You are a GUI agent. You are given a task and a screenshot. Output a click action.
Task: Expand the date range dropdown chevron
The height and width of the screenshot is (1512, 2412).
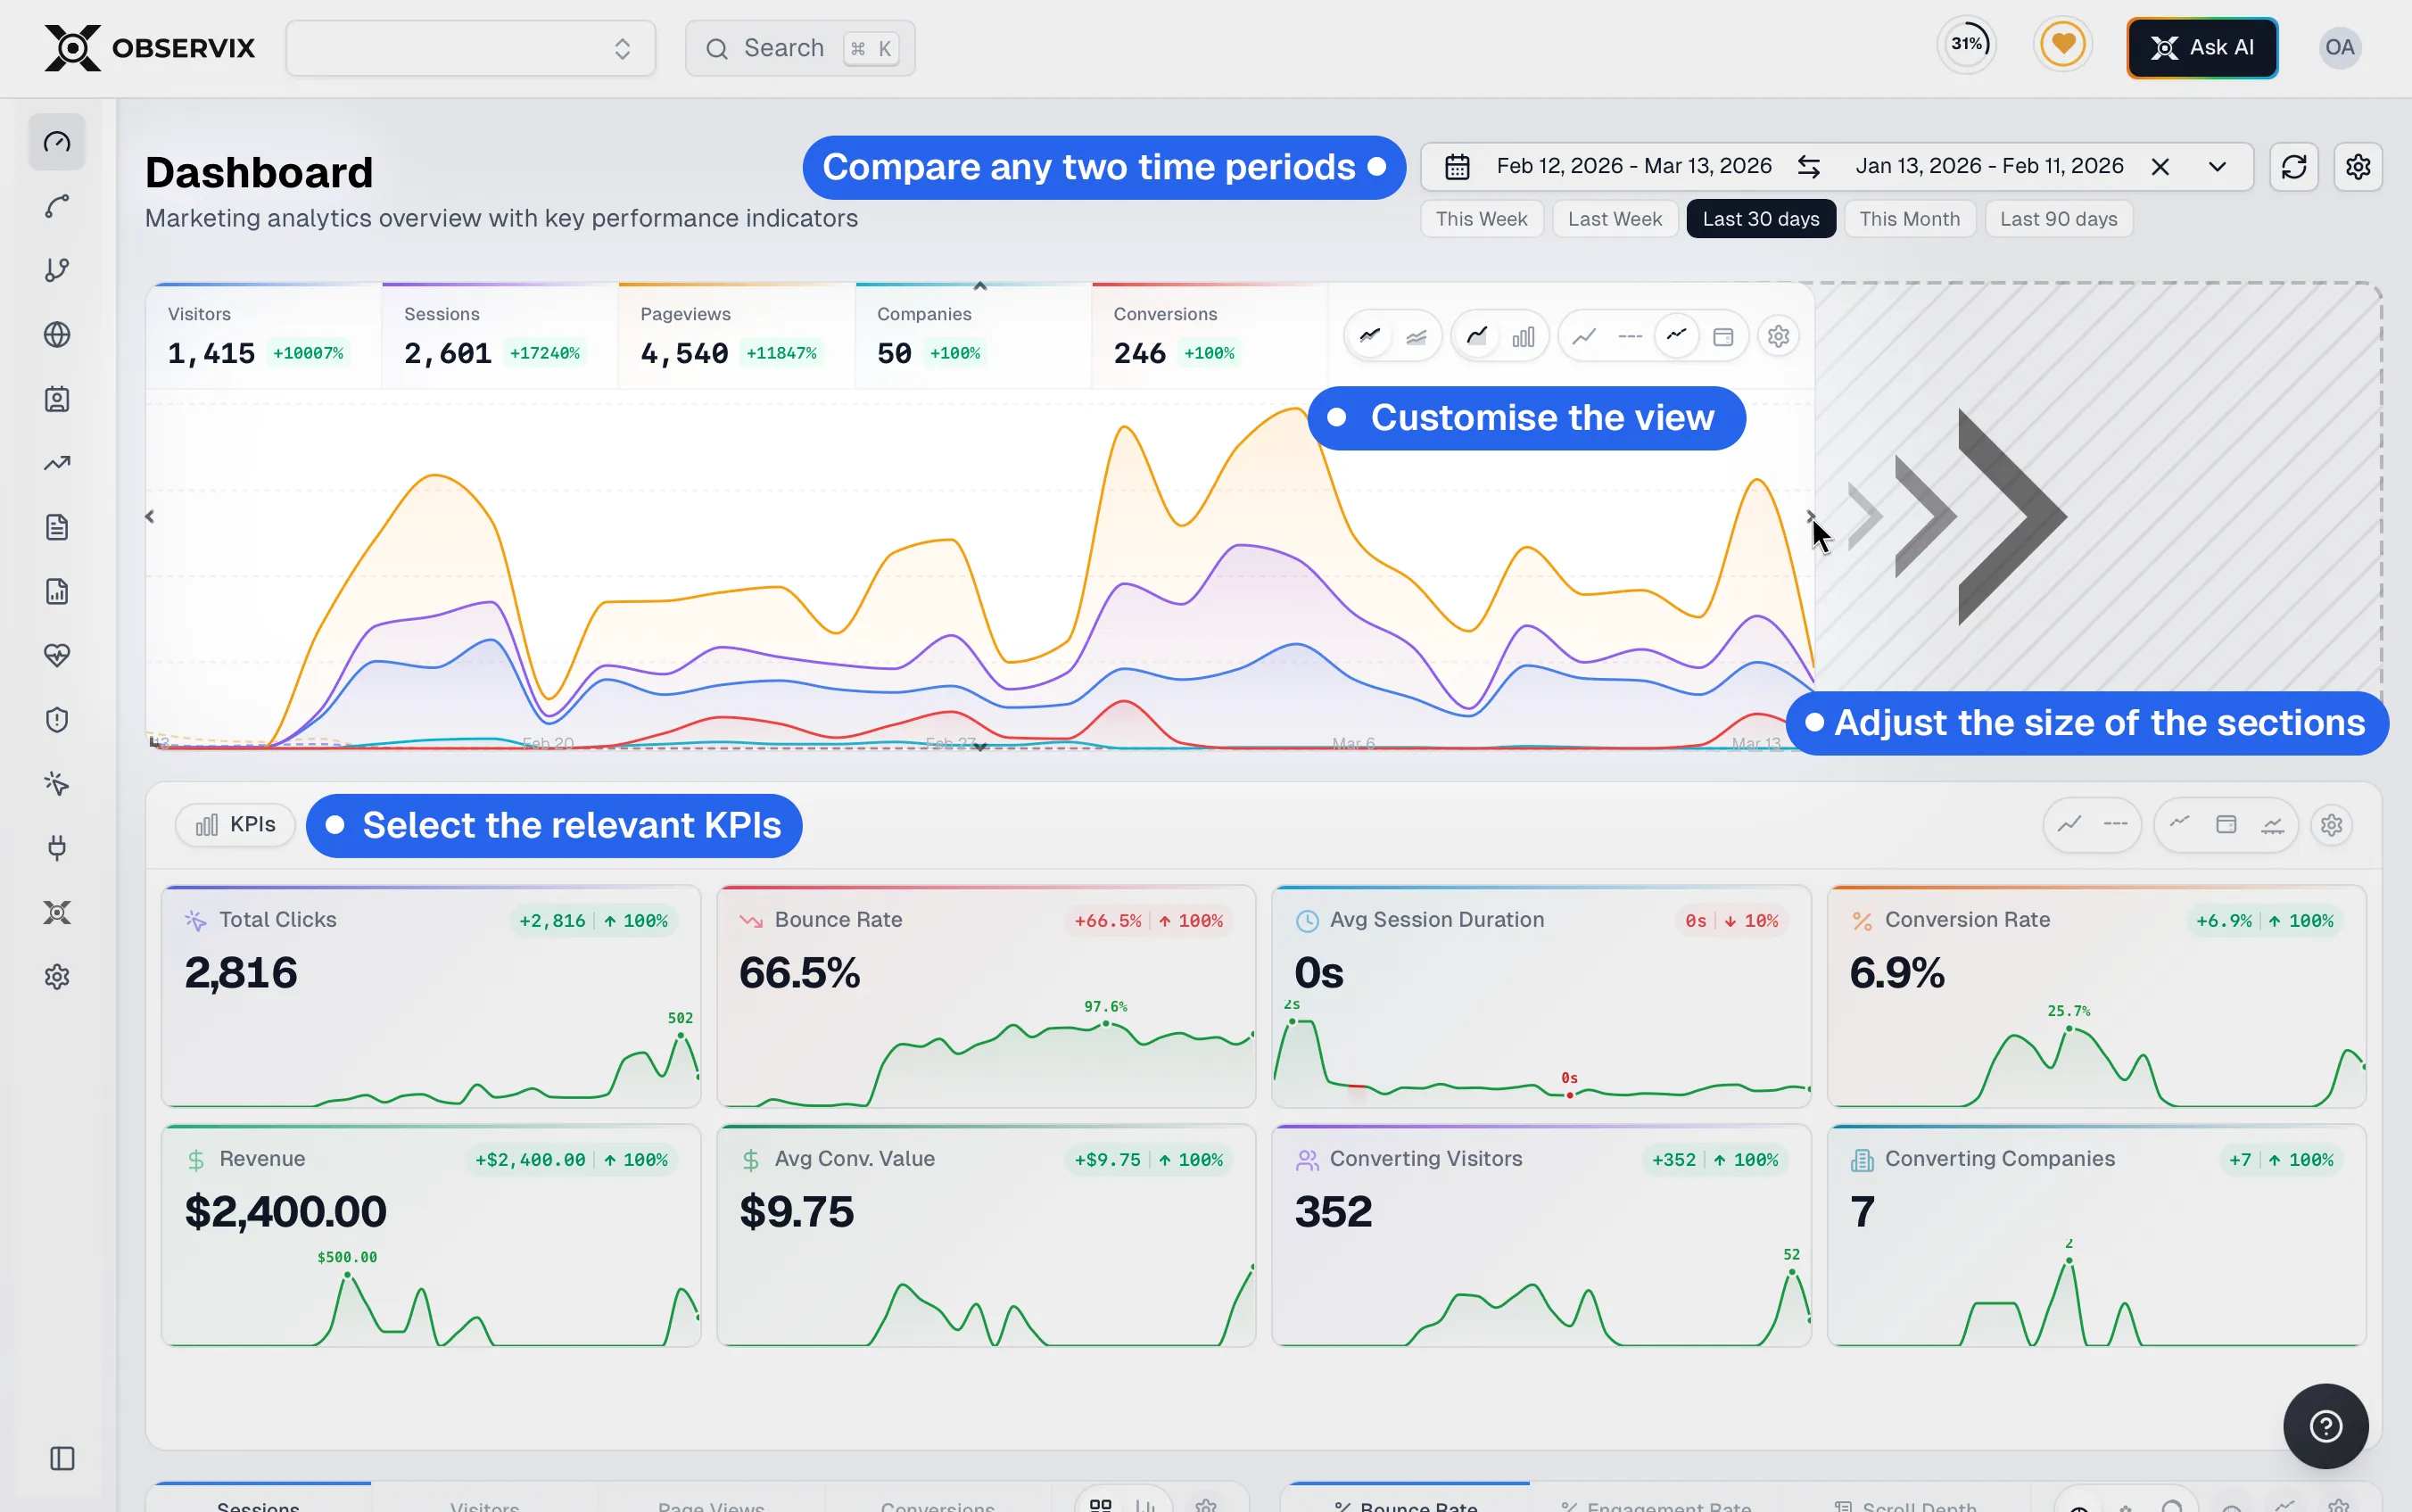click(2216, 167)
